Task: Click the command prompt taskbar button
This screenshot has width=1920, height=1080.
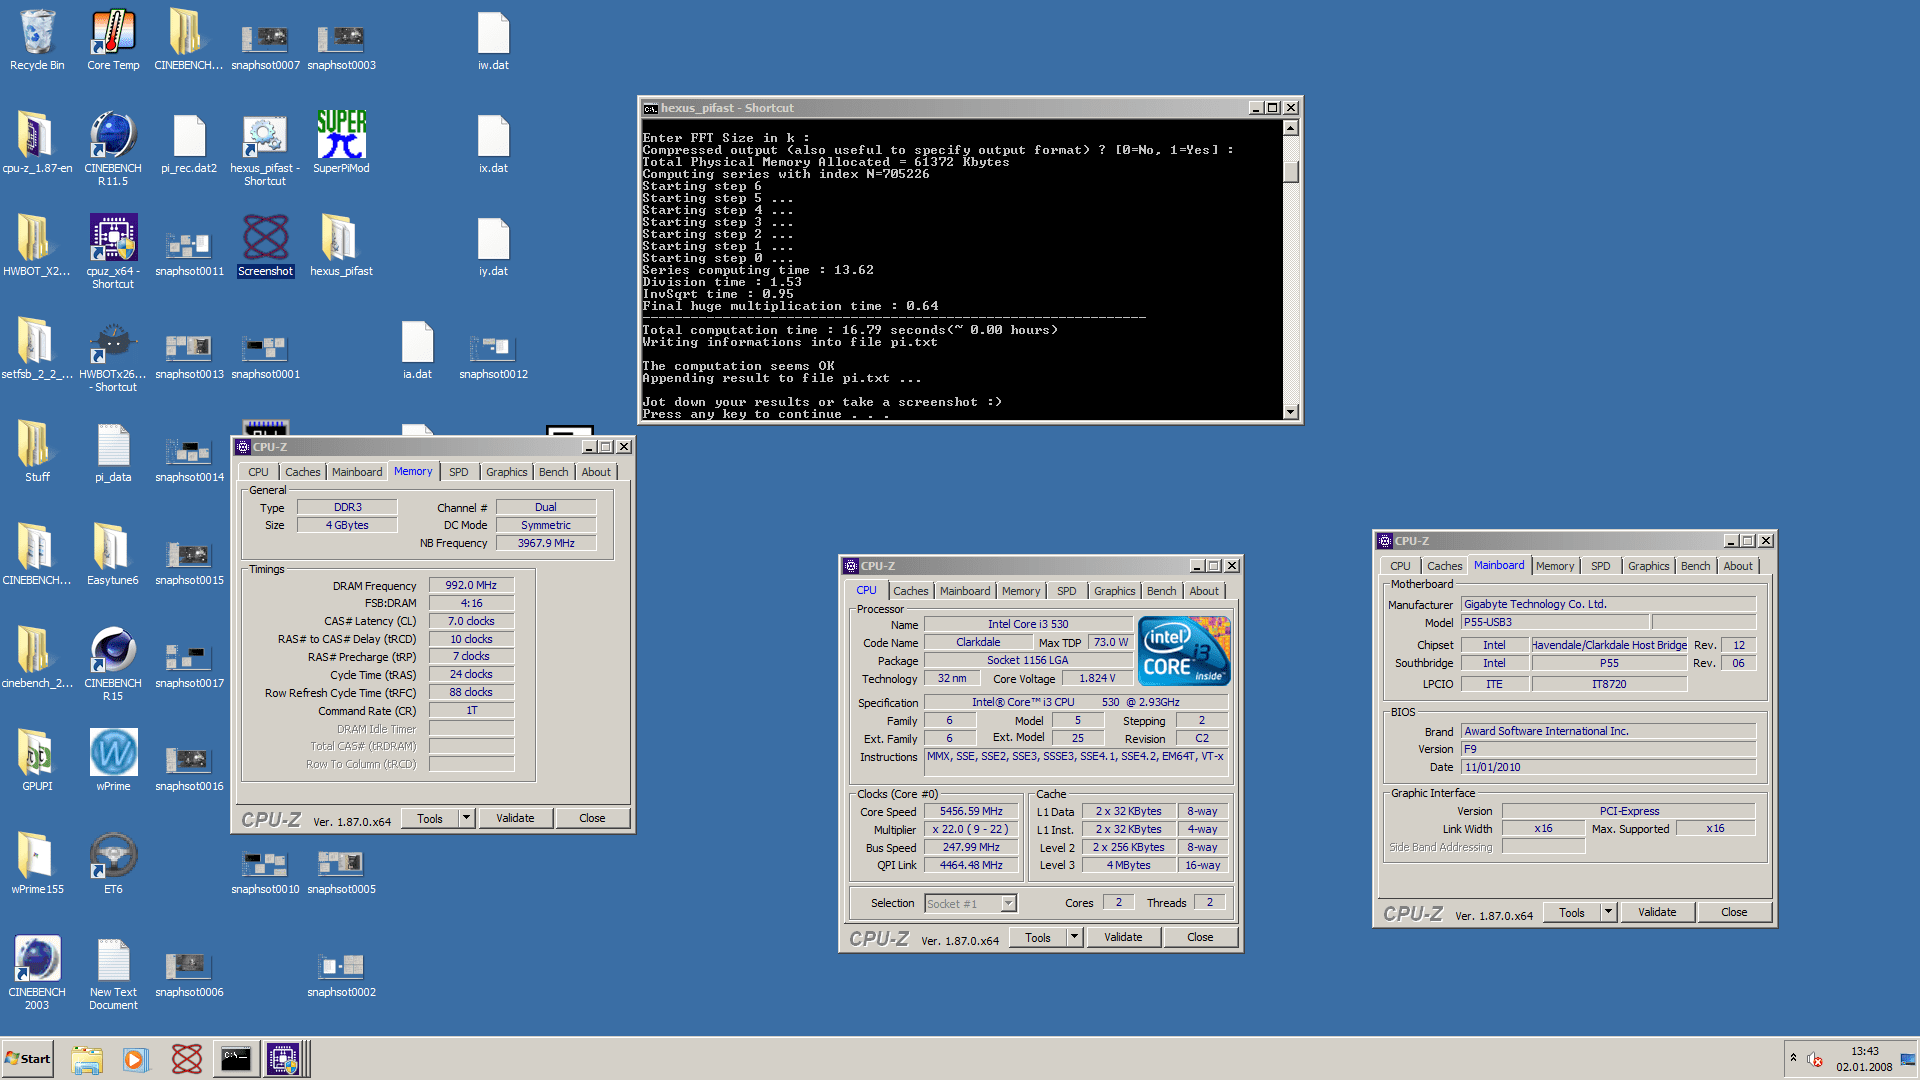Action: click(236, 1059)
